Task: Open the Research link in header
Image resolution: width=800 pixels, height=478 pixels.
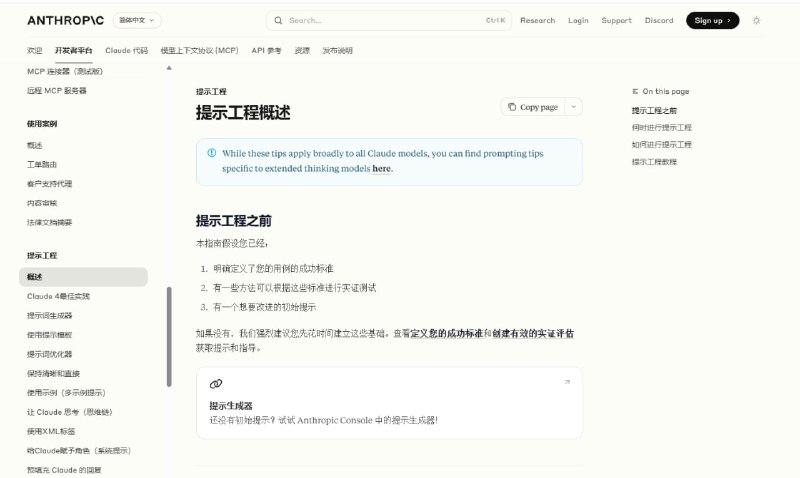Action: [537, 20]
